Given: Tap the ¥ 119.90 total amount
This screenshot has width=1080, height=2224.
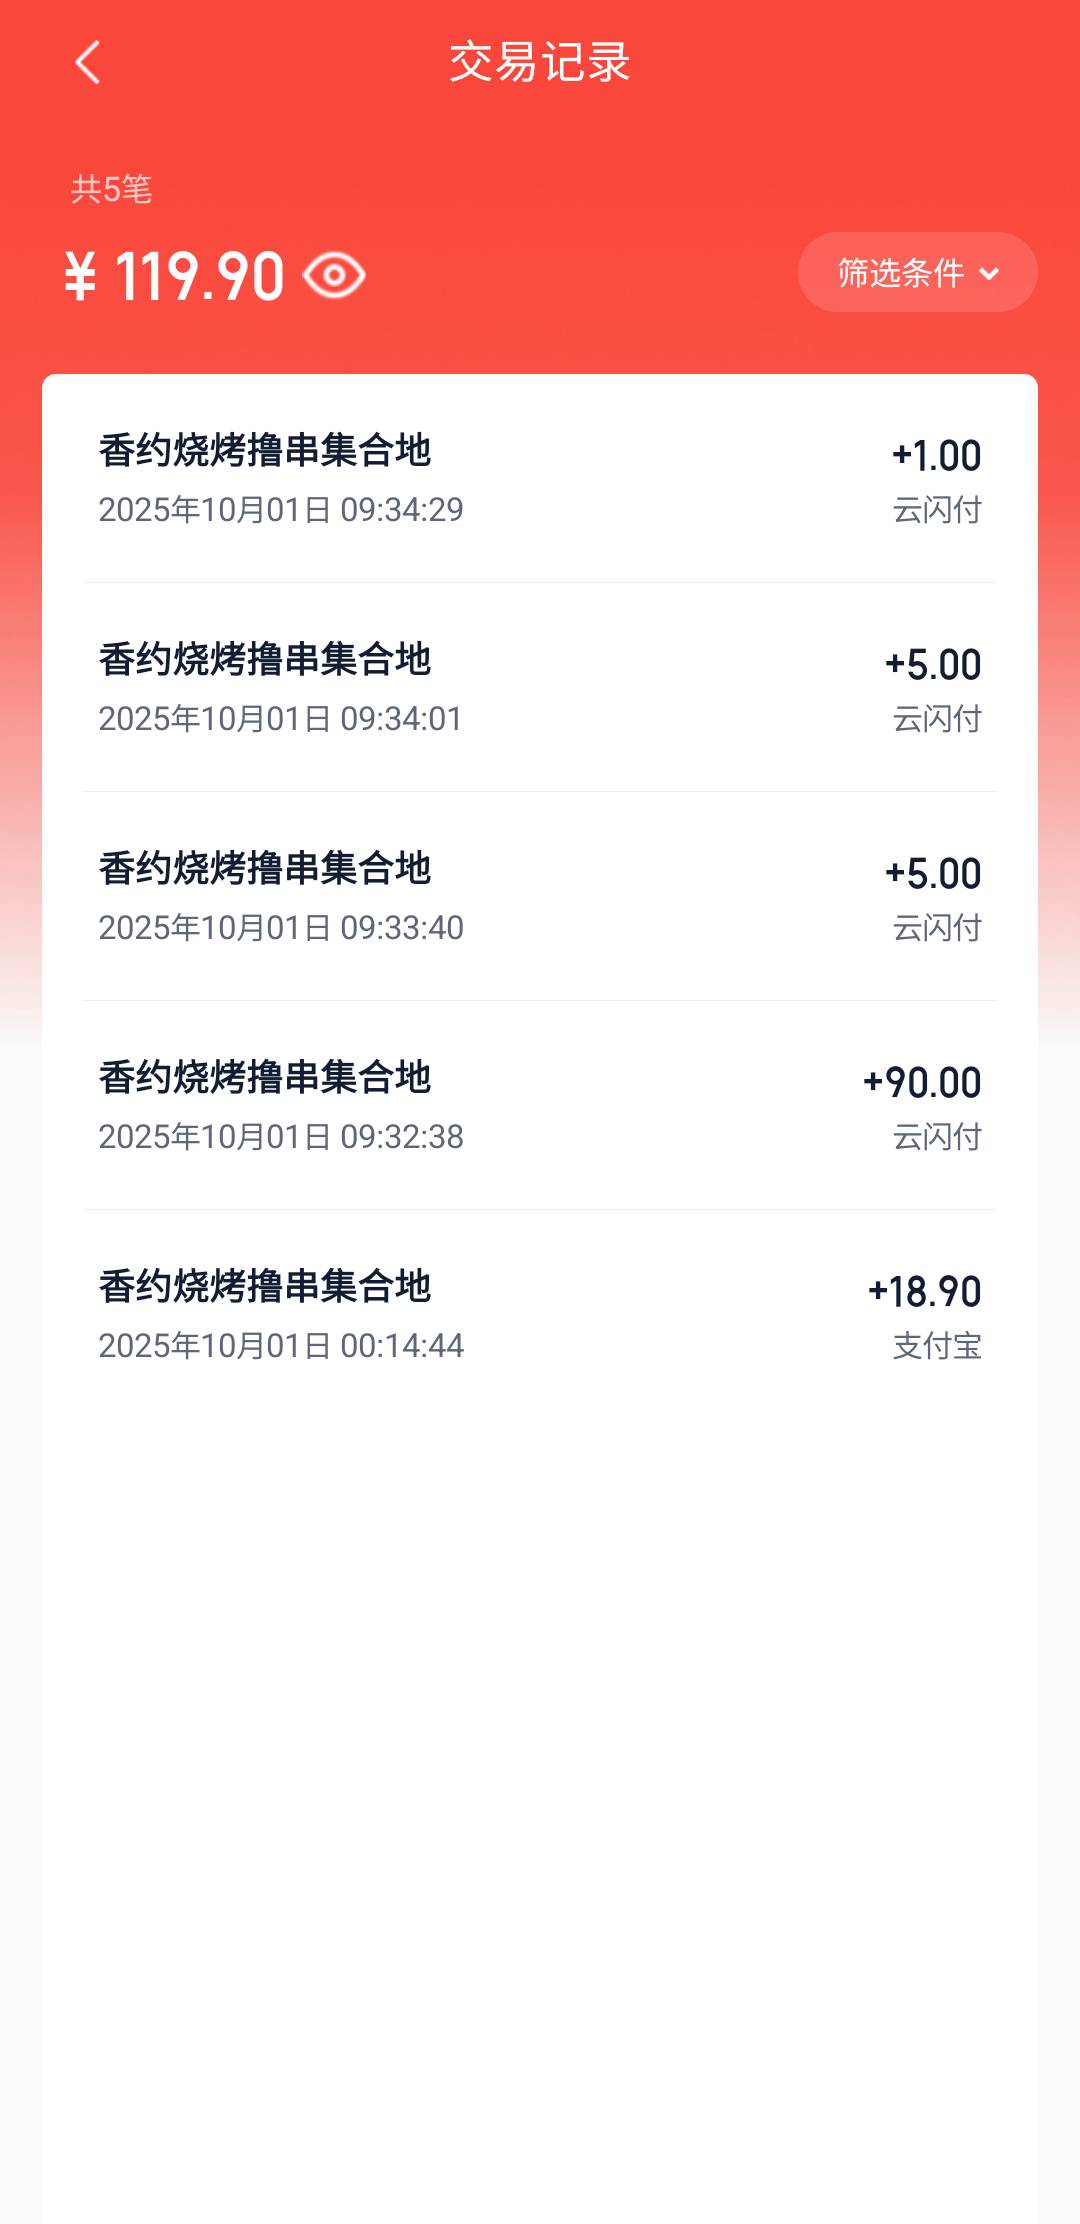Looking at the screenshot, I should tap(175, 276).
